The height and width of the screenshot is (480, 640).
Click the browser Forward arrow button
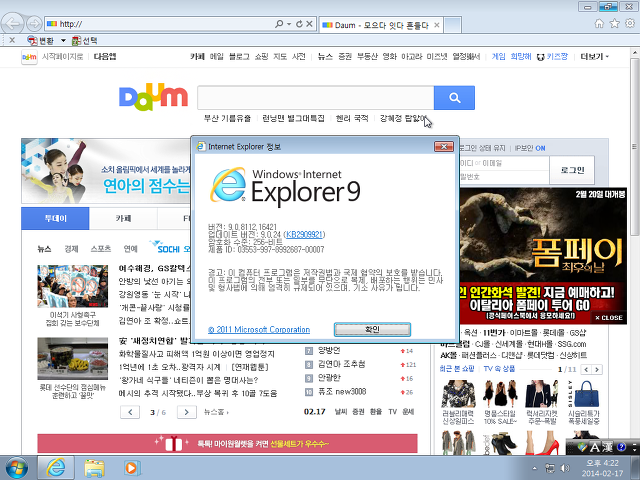(34, 24)
